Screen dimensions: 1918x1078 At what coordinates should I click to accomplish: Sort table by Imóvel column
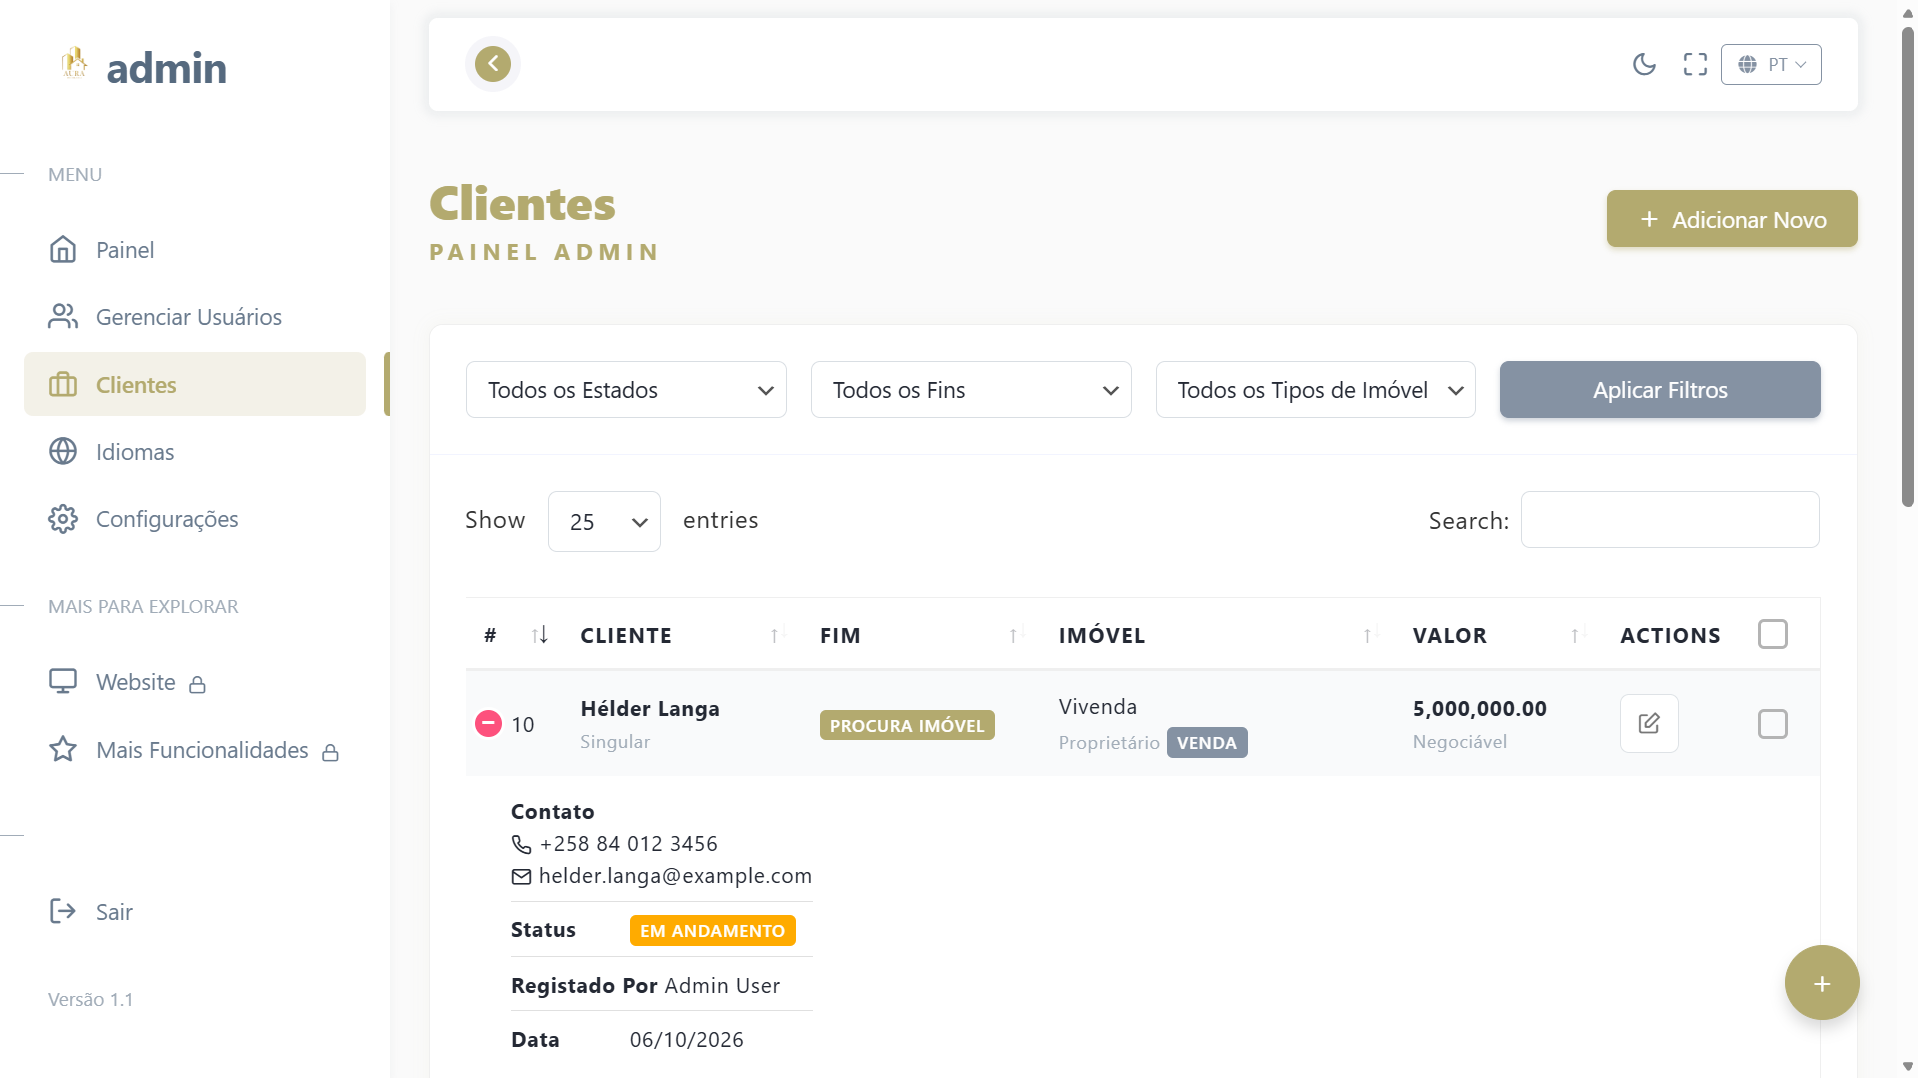click(1218, 635)
